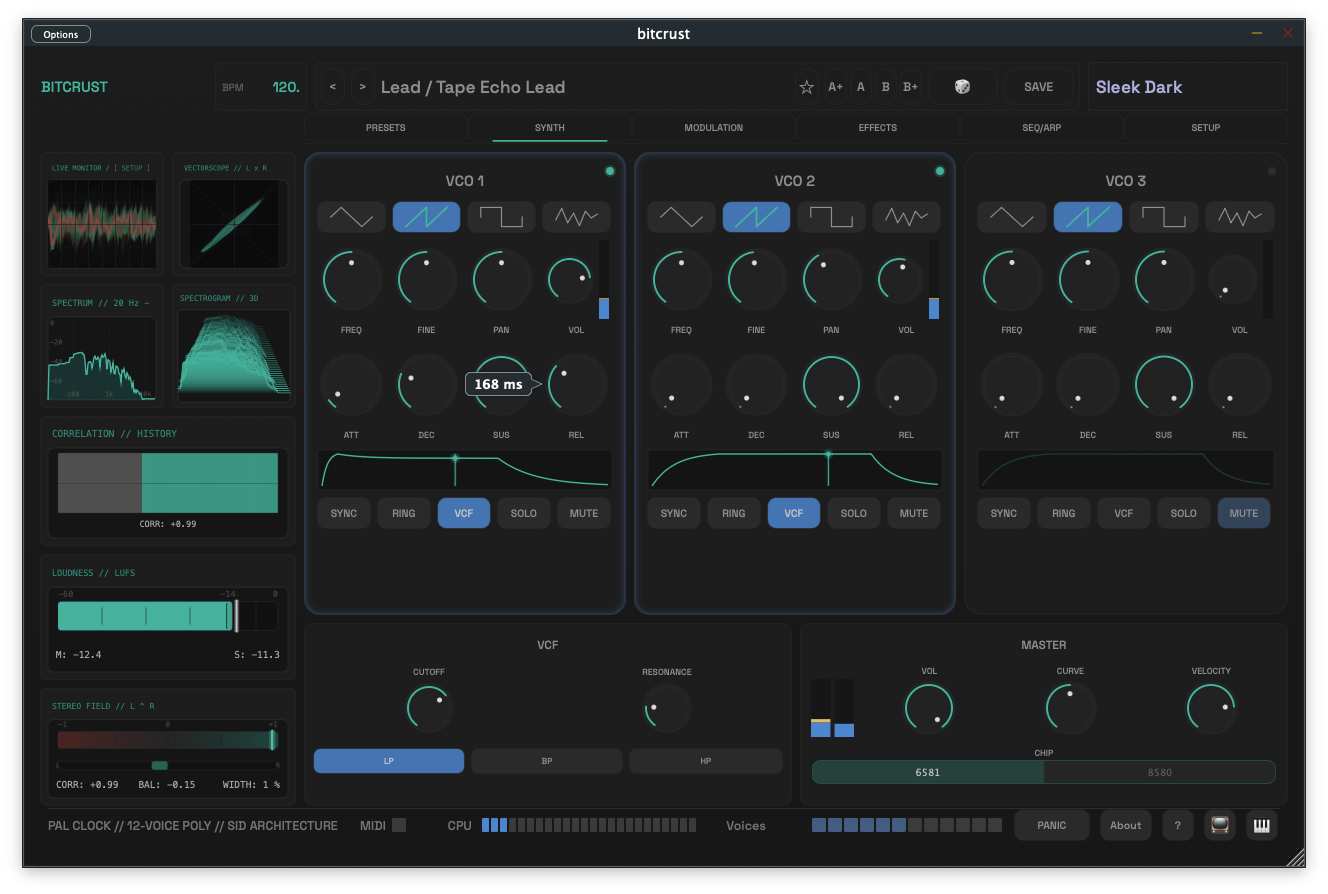Switch filter mode to HP
The width and height of the screenshot is (1328, 894).
click(705, 761)
